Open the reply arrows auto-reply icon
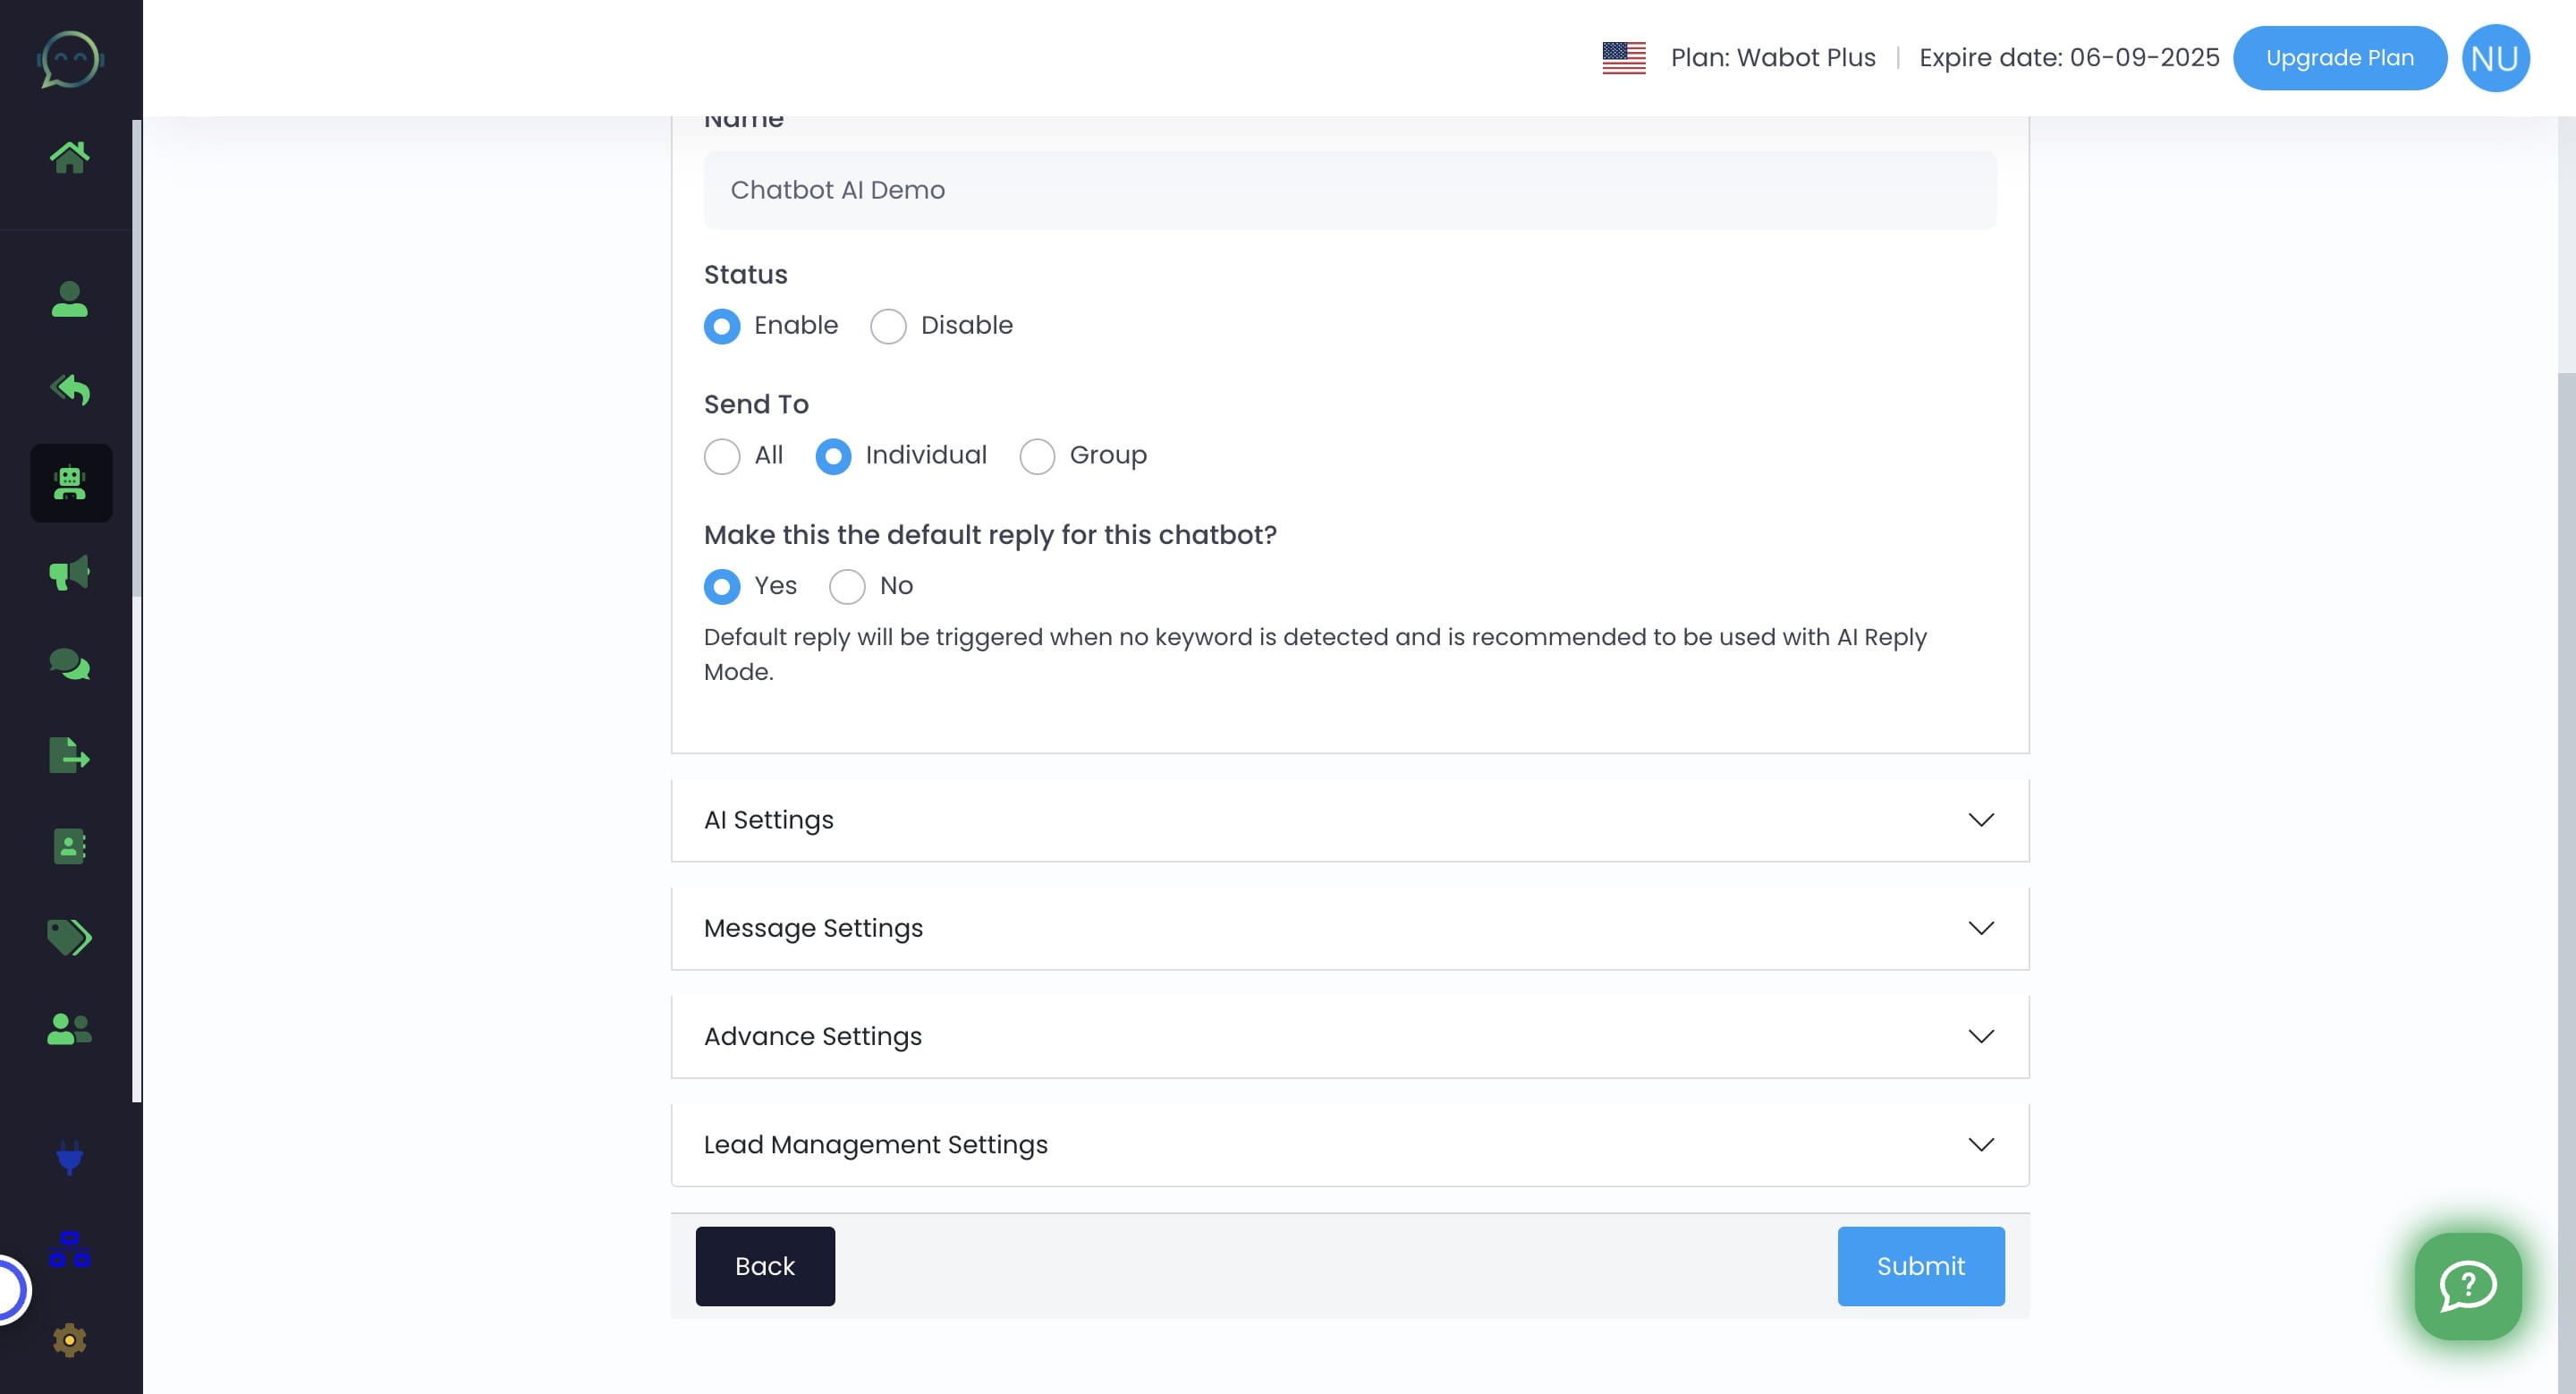 pos(69,389)
